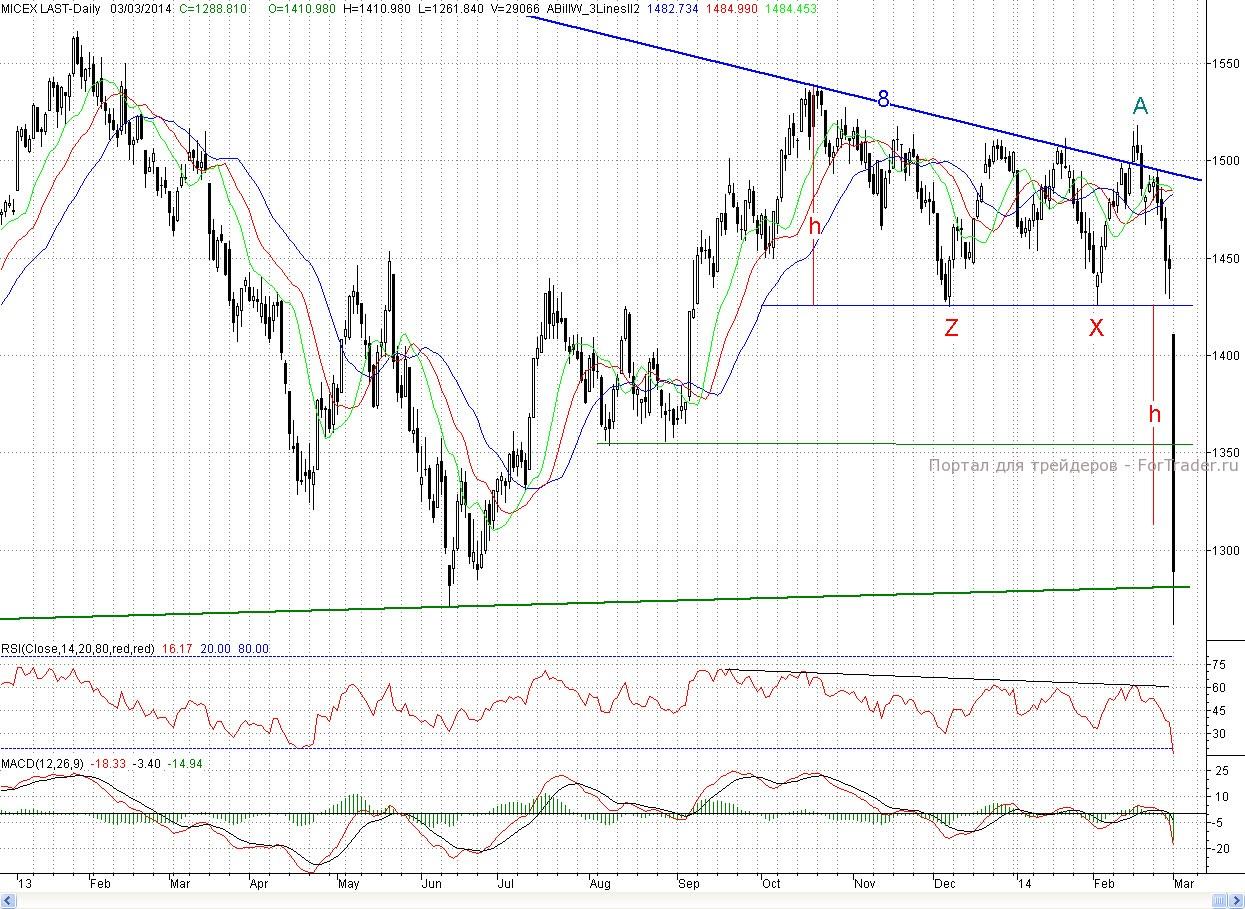This screenshot has height=909, width=1245.
Task: Click the 1300 price axis label
Action: [1226, 550]
